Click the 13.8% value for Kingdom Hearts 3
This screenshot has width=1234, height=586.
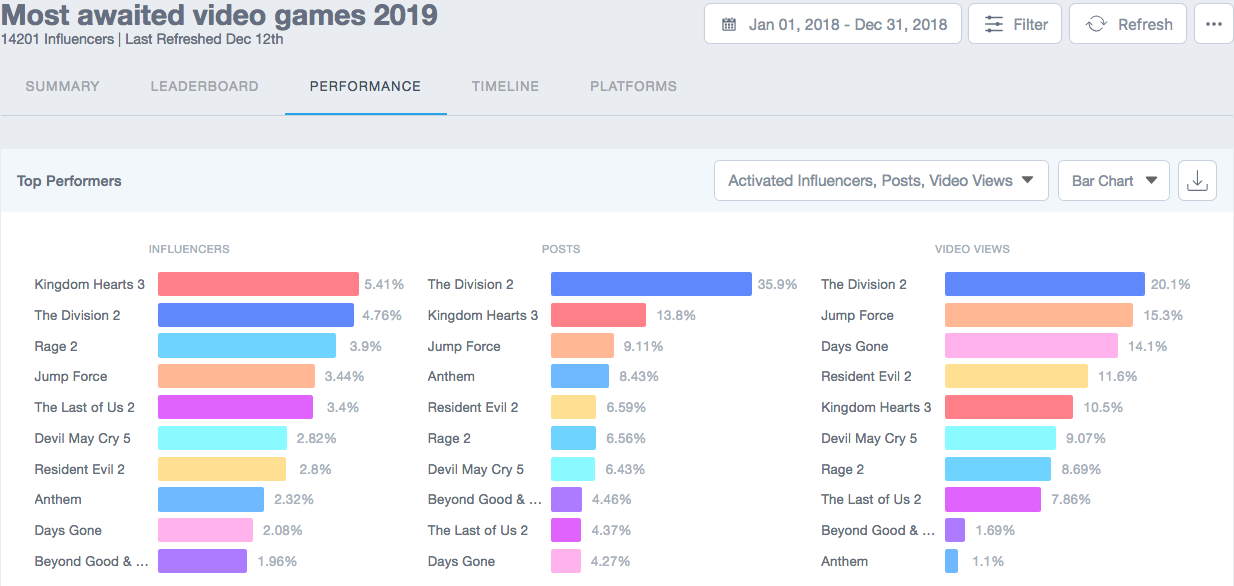[676, 315]
